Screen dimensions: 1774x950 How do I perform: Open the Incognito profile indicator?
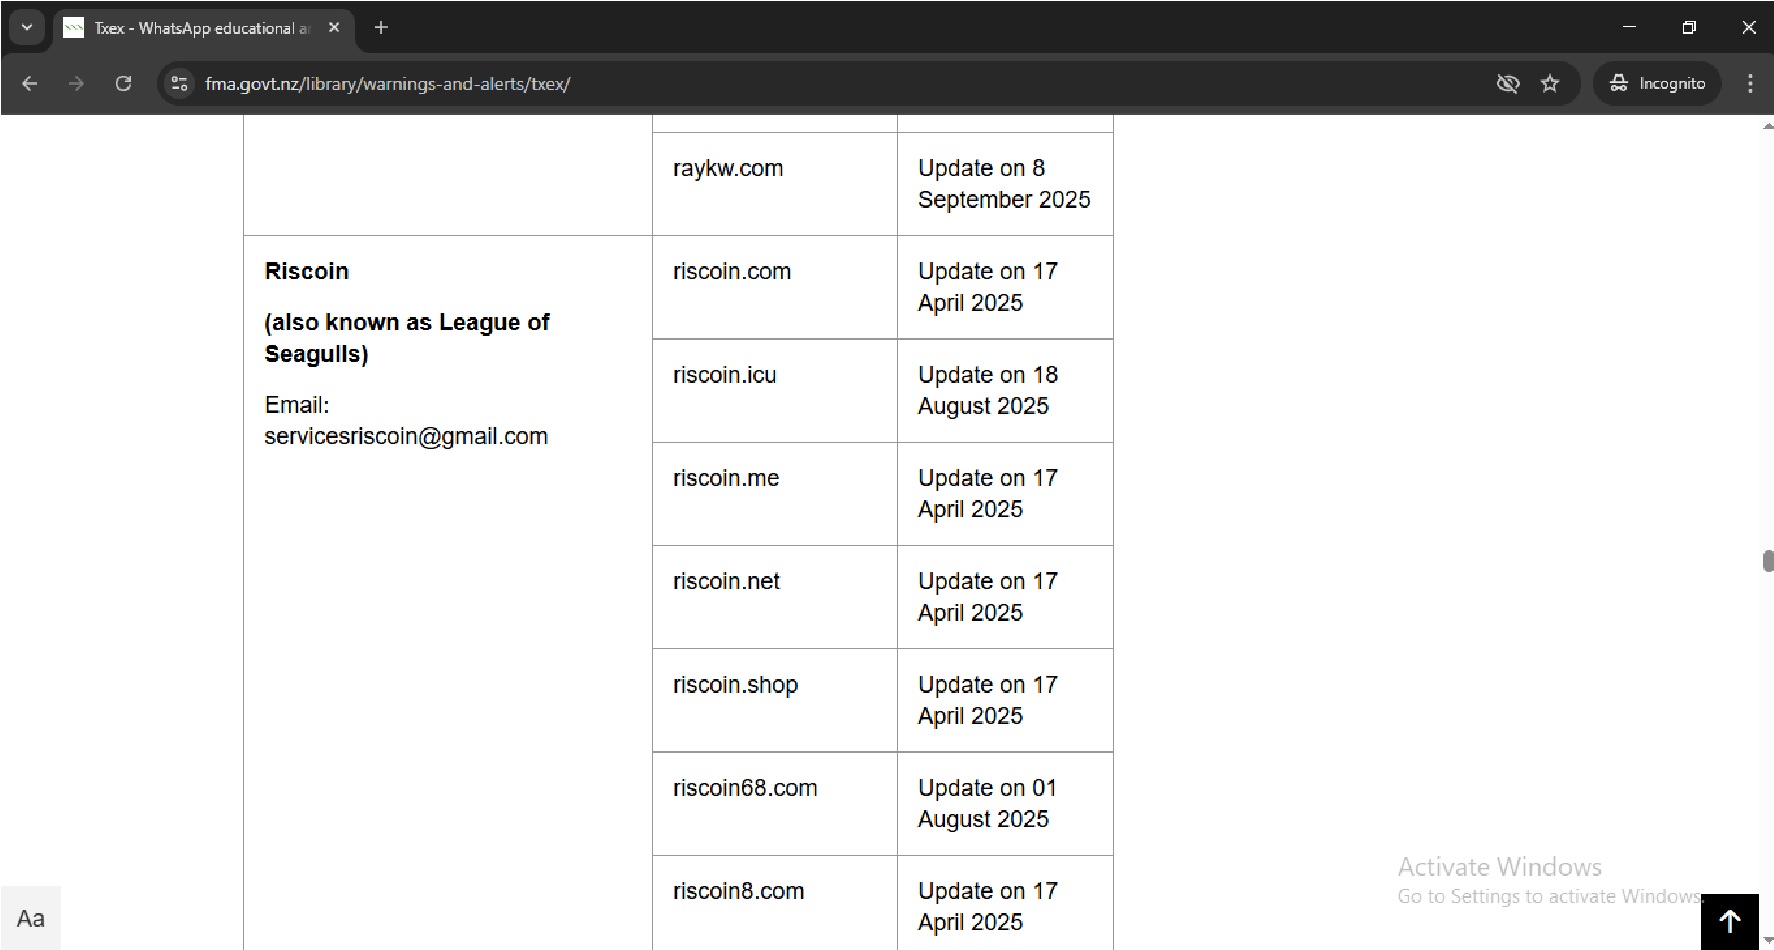click(x=1657, y=84)
